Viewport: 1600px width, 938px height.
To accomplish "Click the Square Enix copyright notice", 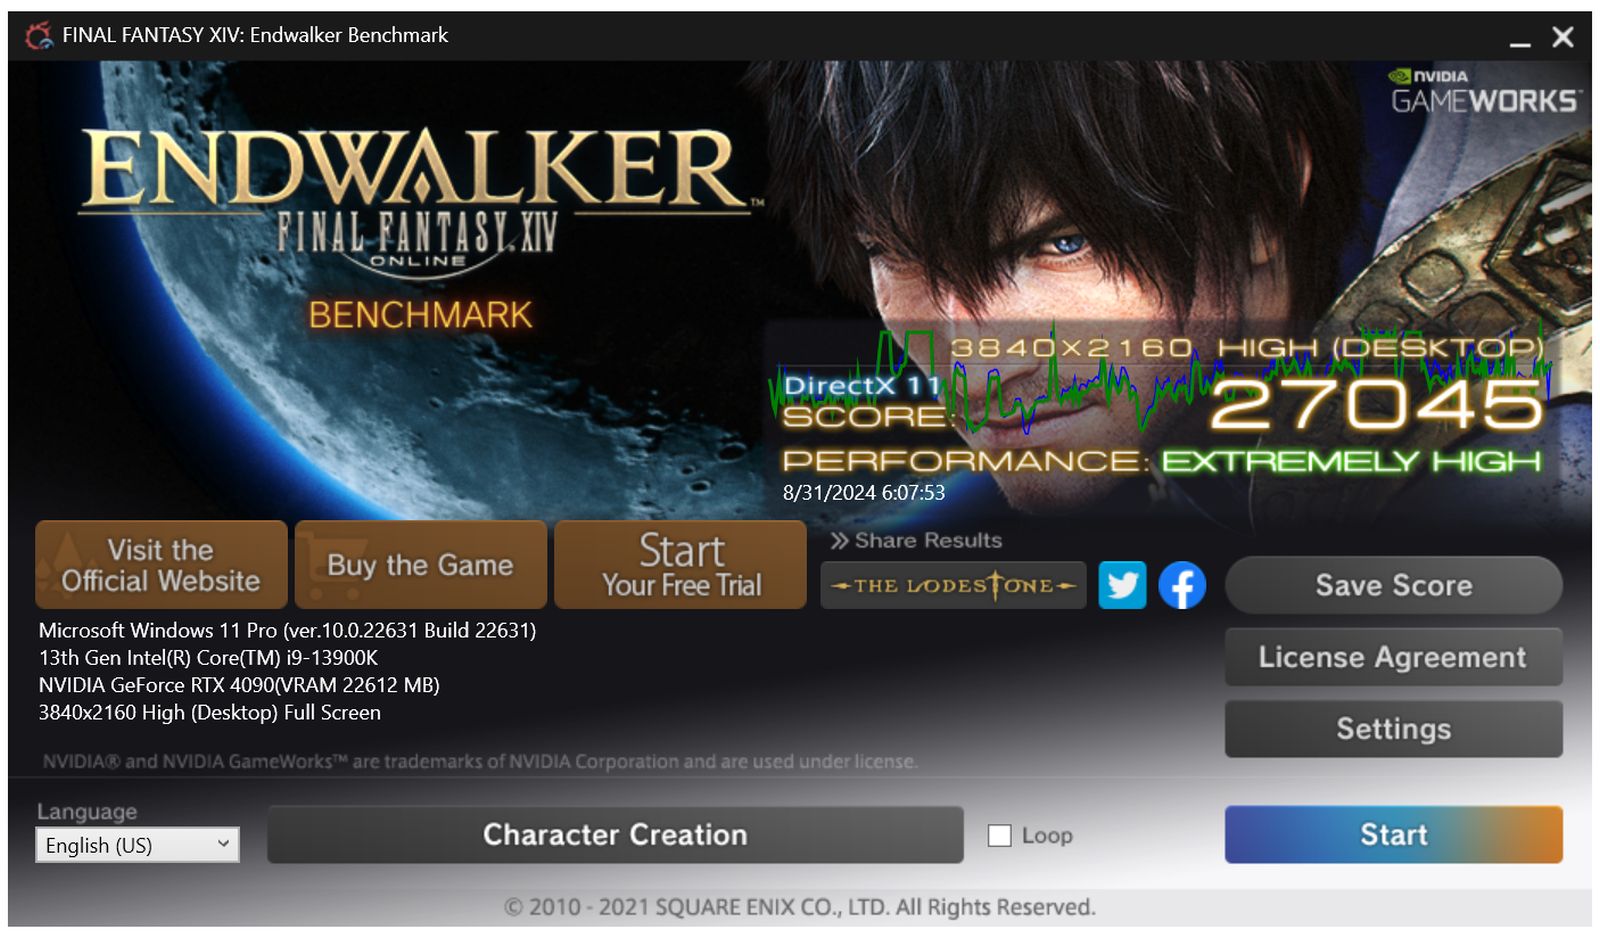I will tap(800, 907).
